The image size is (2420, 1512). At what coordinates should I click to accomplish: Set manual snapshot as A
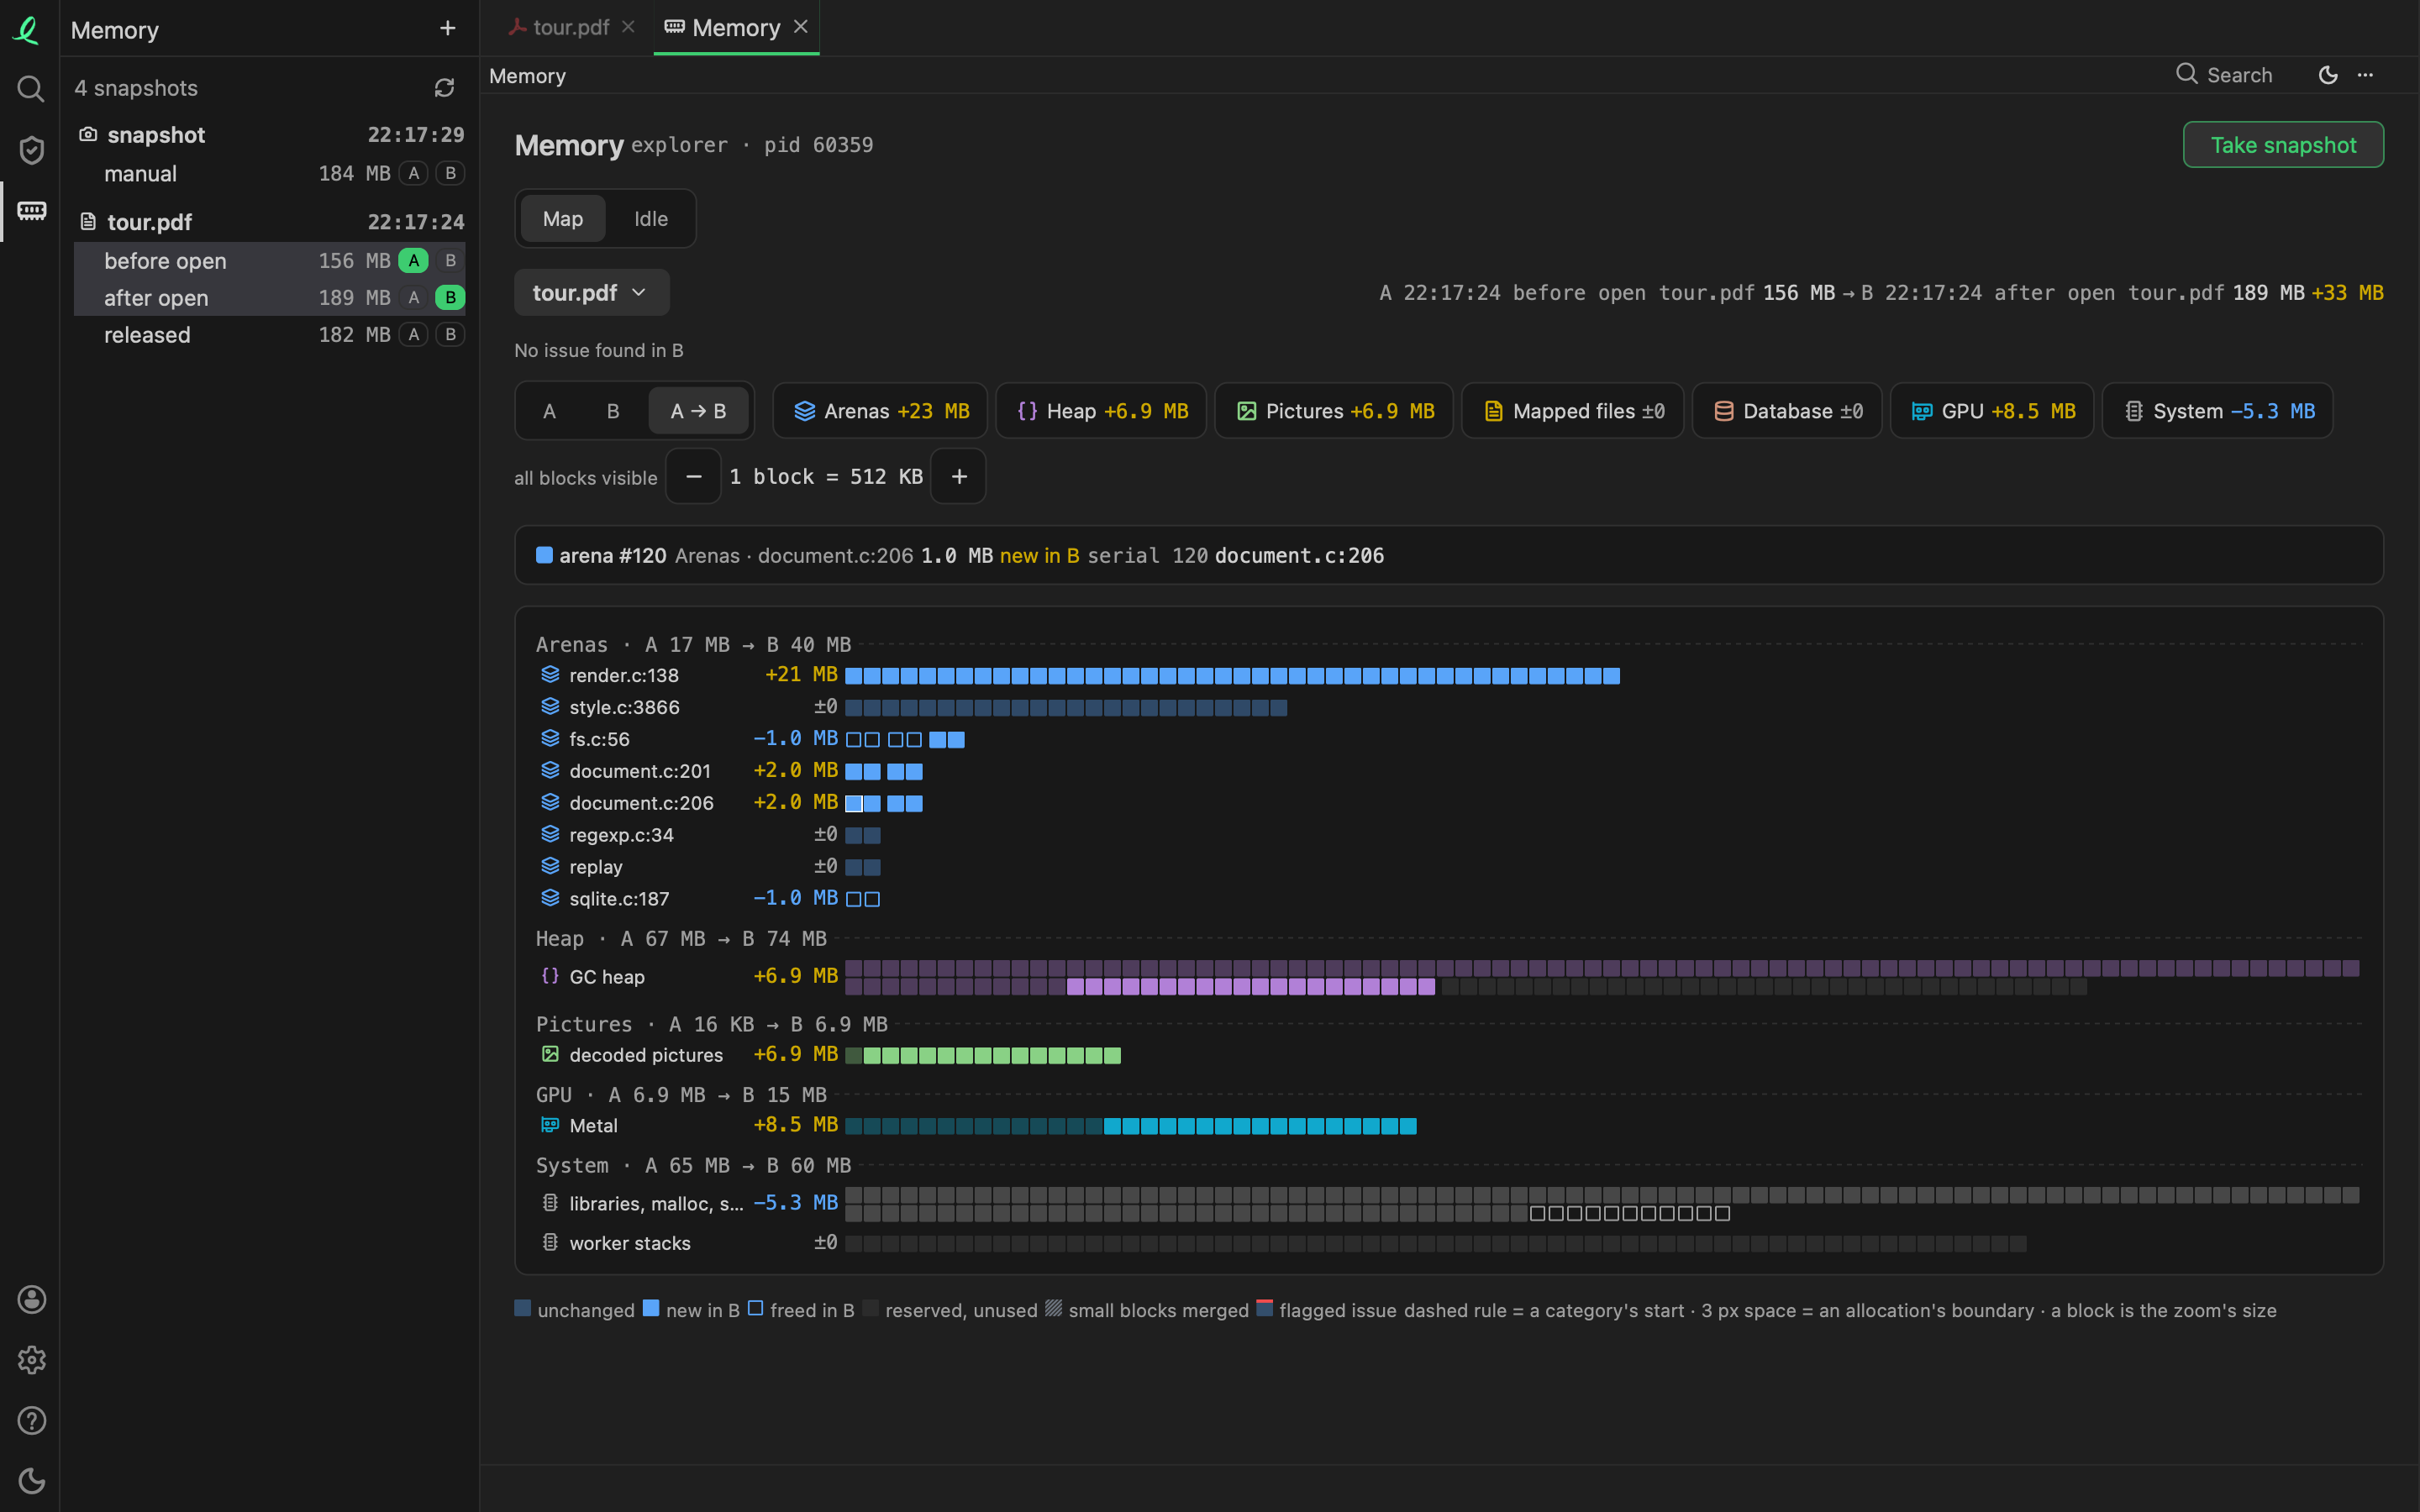413,173
